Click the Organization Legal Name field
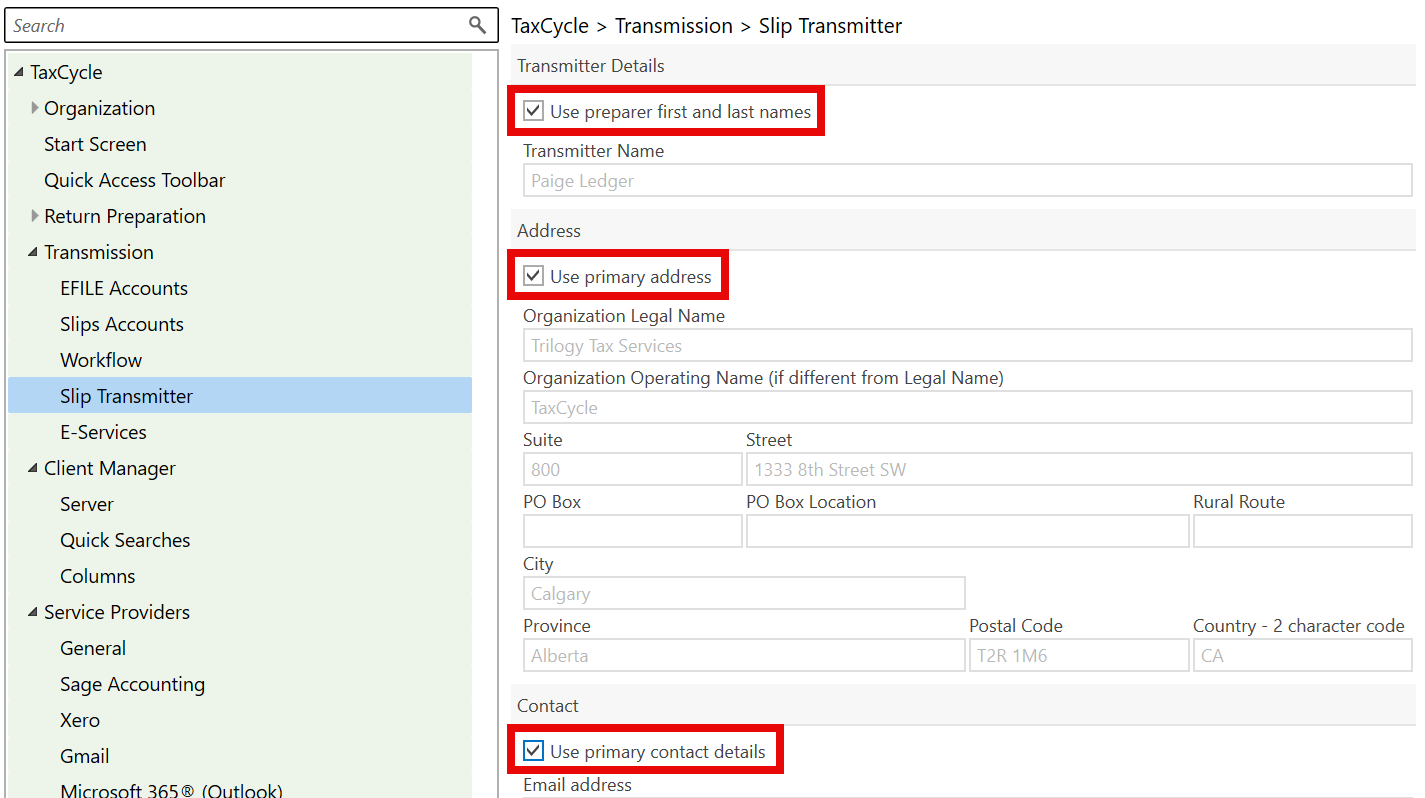This screenshot has height=798, width=1425. tap(967, 346)
